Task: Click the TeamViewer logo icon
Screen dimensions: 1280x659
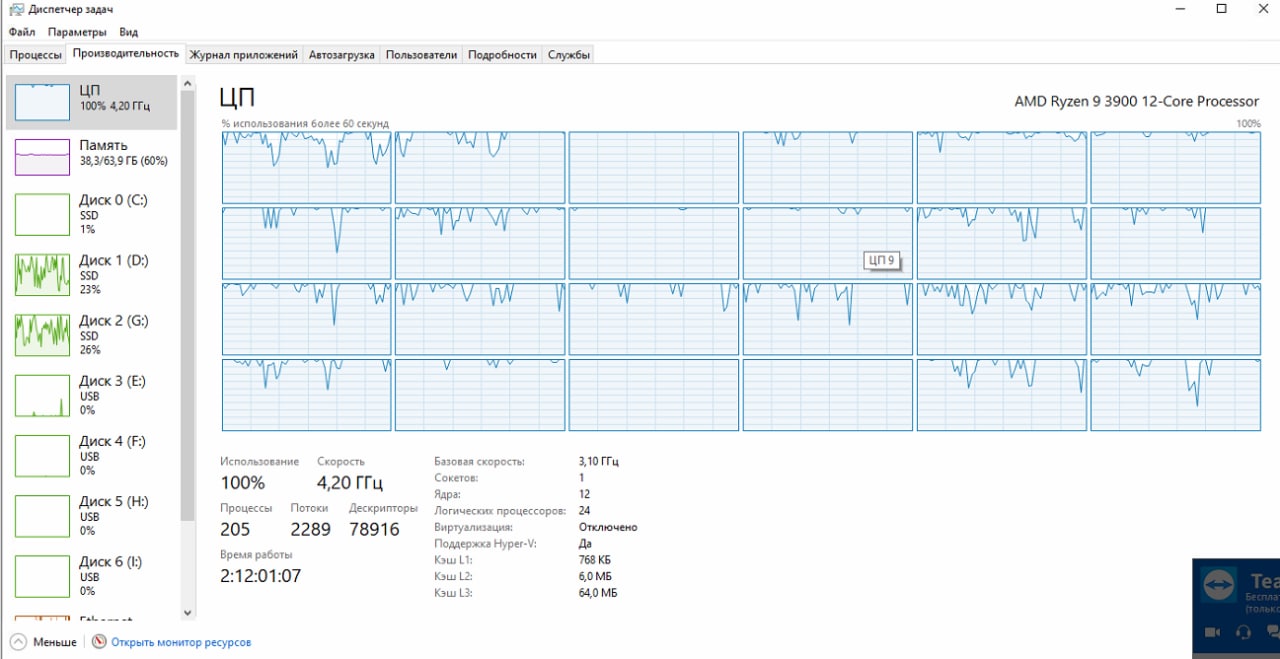Action: 1218,585
